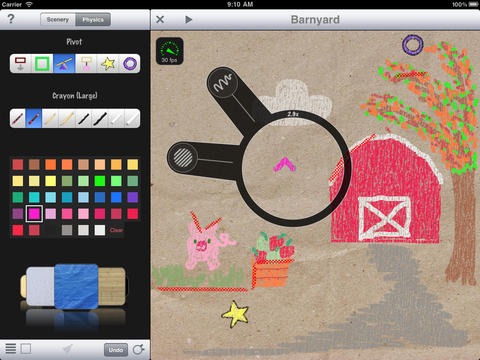Choose the purple ring goal tool
Viewport: 480px width, 360px height.
[130, 63]
